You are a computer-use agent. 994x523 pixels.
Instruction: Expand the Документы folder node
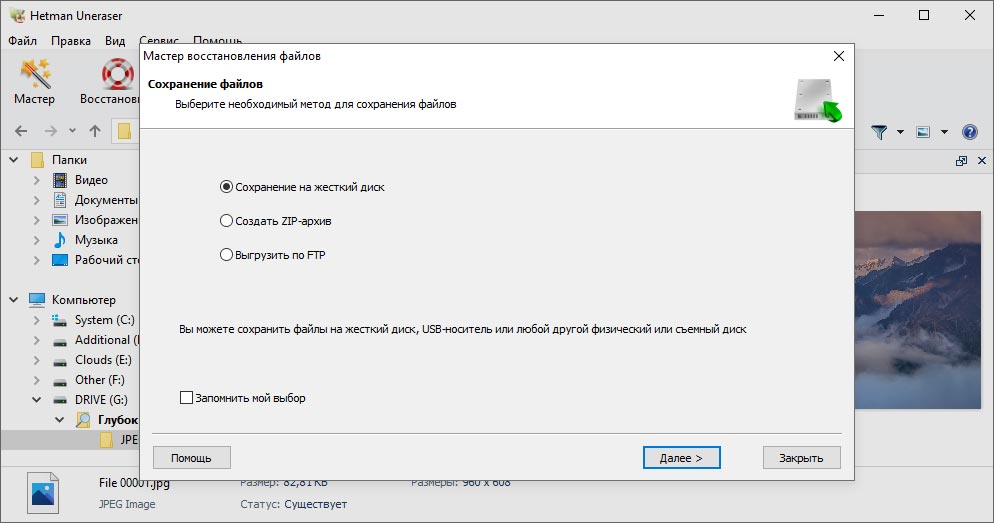pyautogui.click(x=36, y=200)
